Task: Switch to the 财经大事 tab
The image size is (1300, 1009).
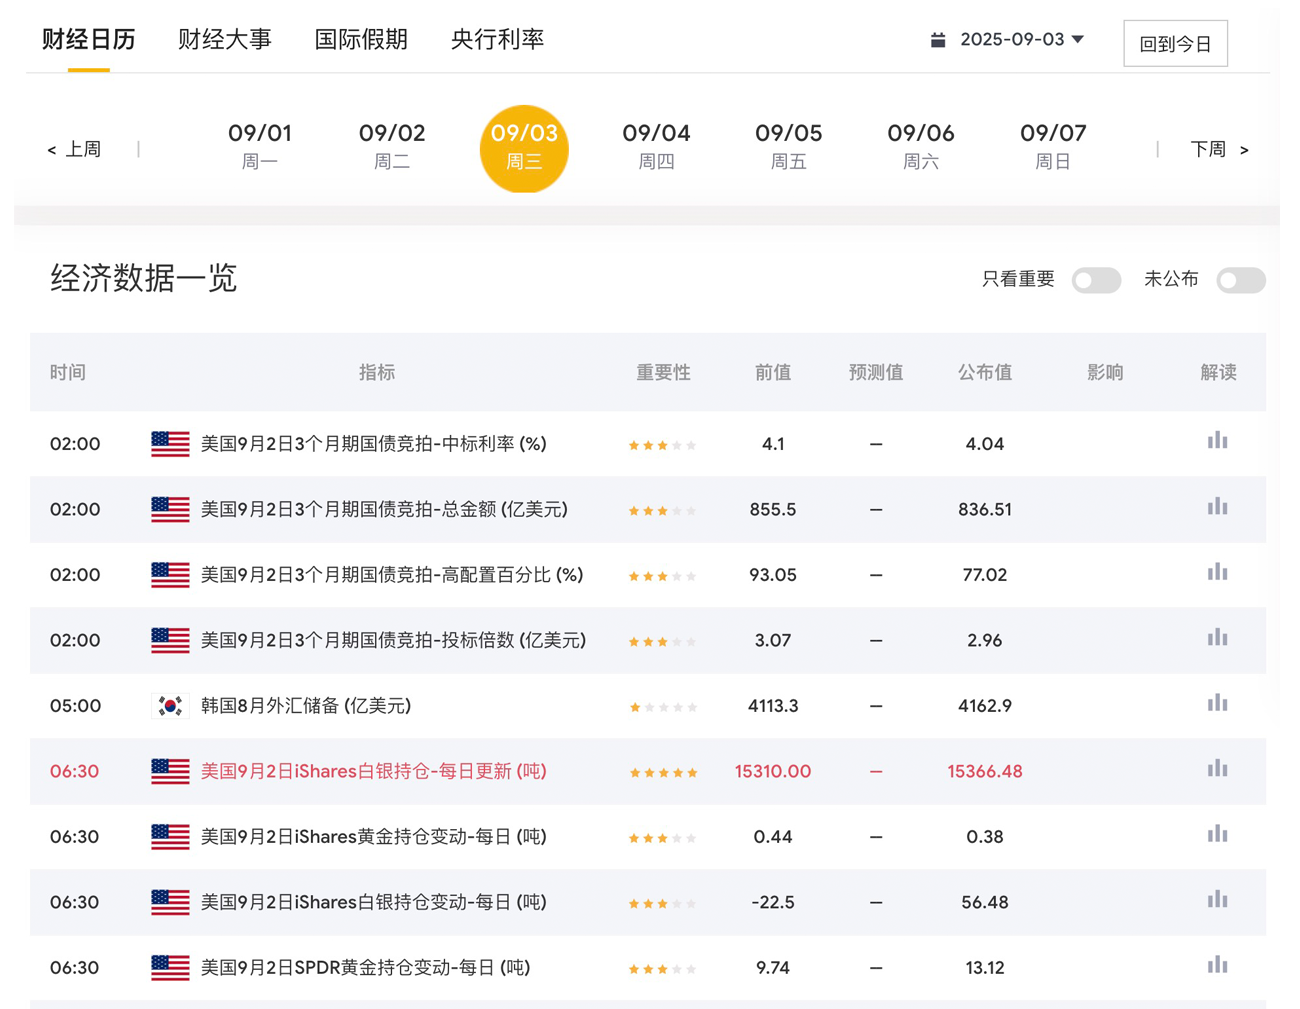Action: point(224,40)
